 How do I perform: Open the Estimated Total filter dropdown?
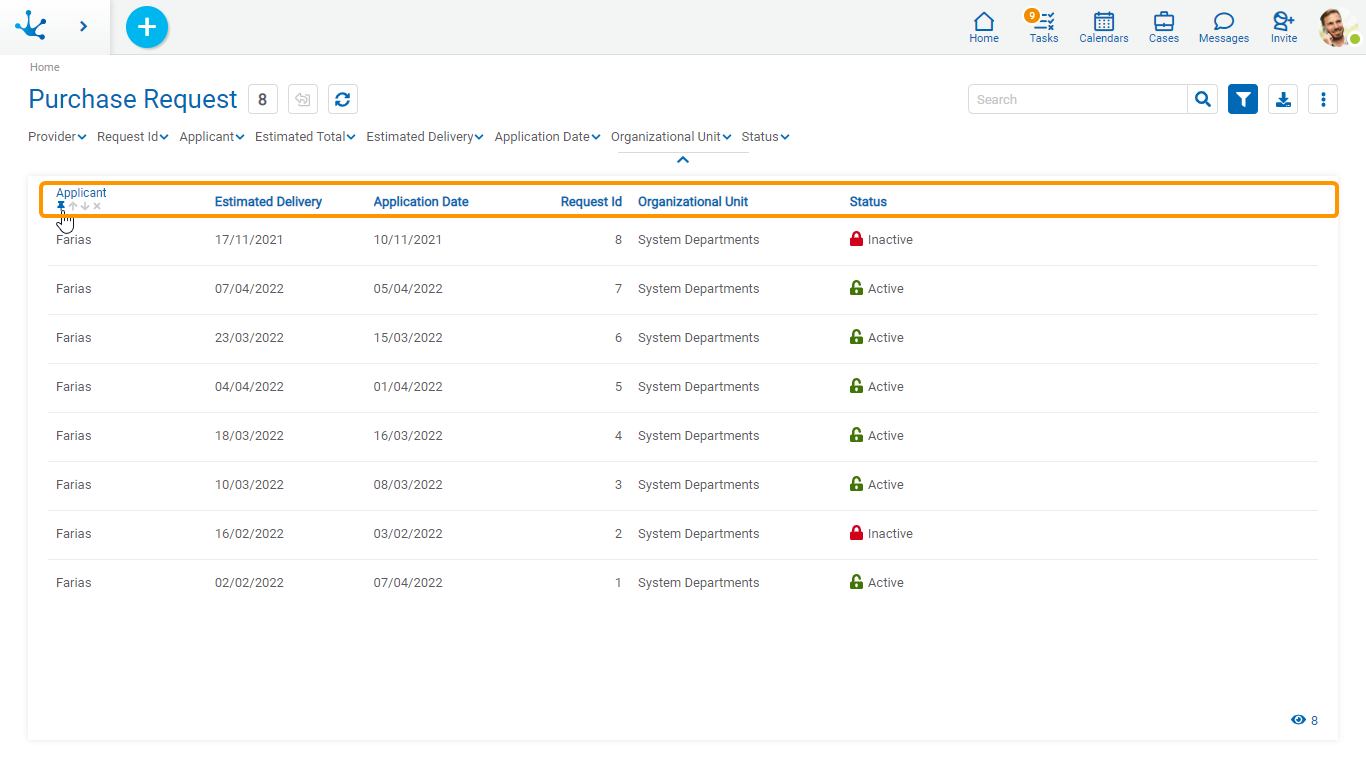point(305,137)
